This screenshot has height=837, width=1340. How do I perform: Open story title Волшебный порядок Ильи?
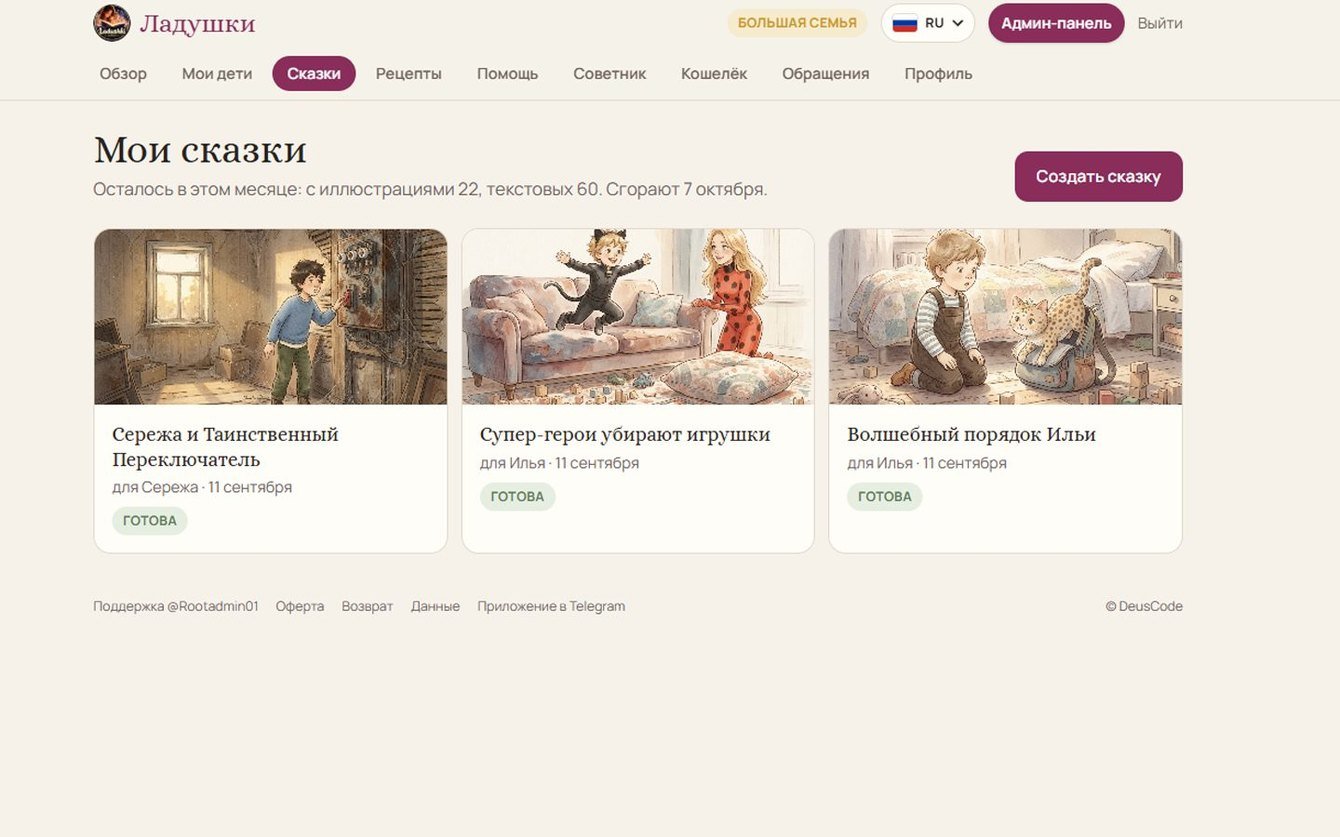[x=971, y=435]
